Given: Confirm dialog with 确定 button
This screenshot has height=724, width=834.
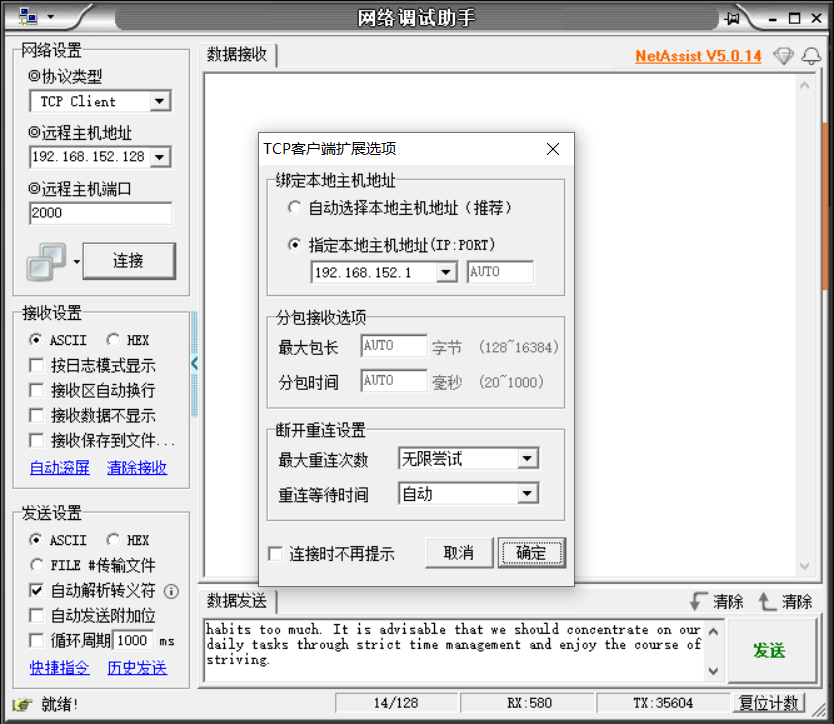Looking at the screenshot, I should point(531,553).
